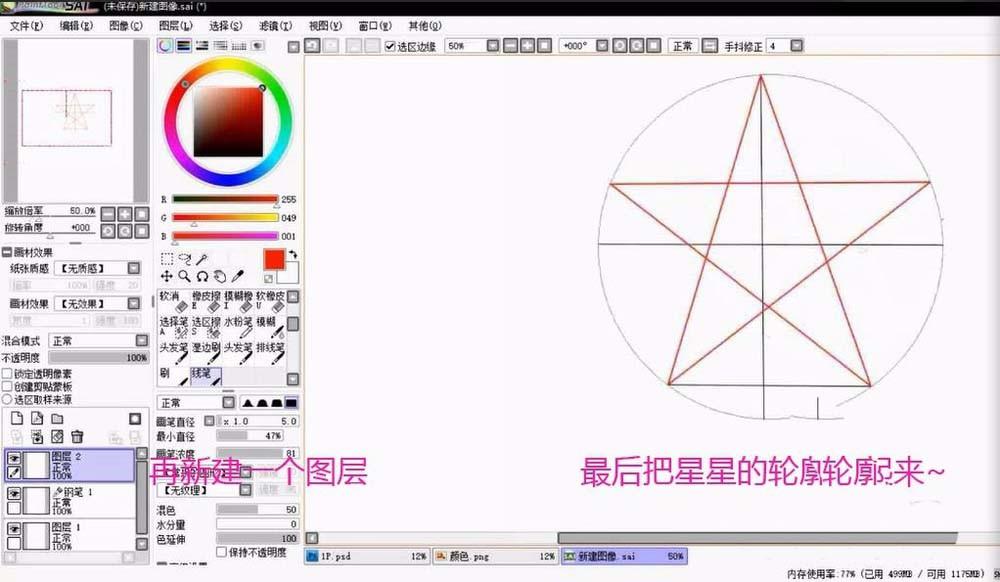Click the rotation reset button on toolbar

(x=655, y=46)
